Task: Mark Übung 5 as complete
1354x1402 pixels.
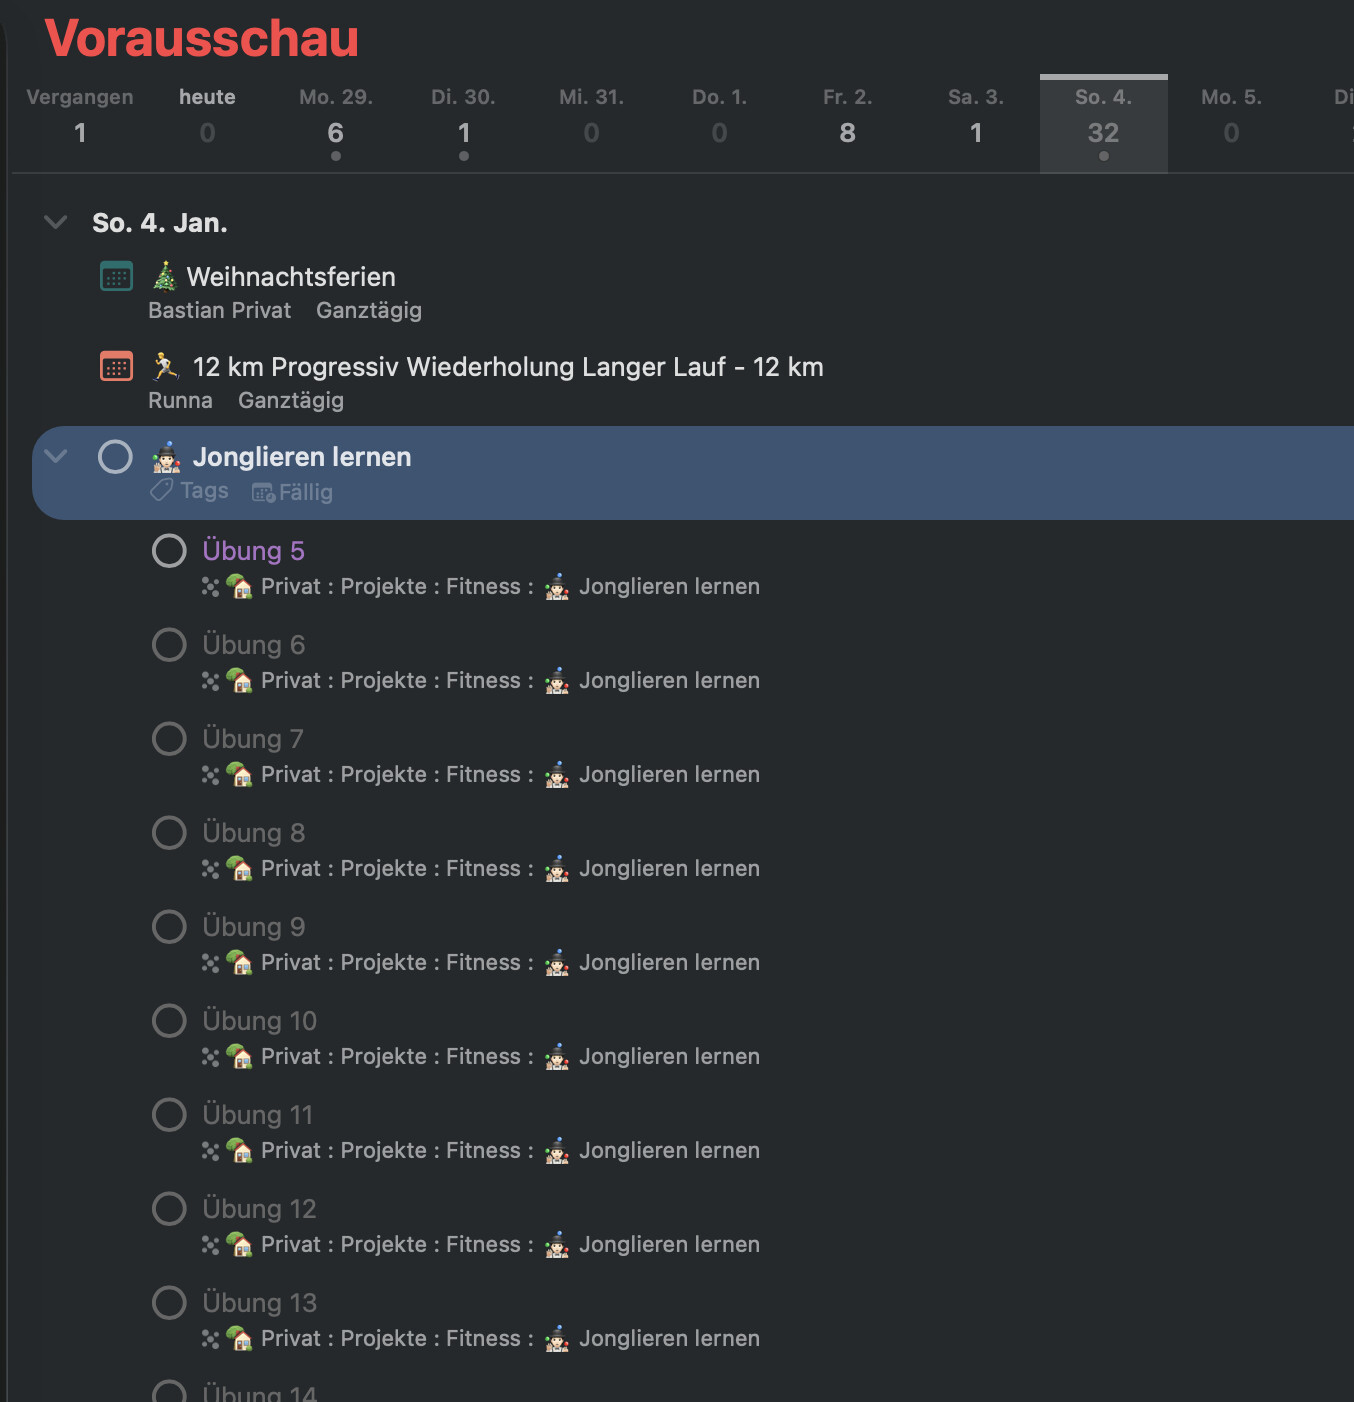Action: [x=169, y=551]
